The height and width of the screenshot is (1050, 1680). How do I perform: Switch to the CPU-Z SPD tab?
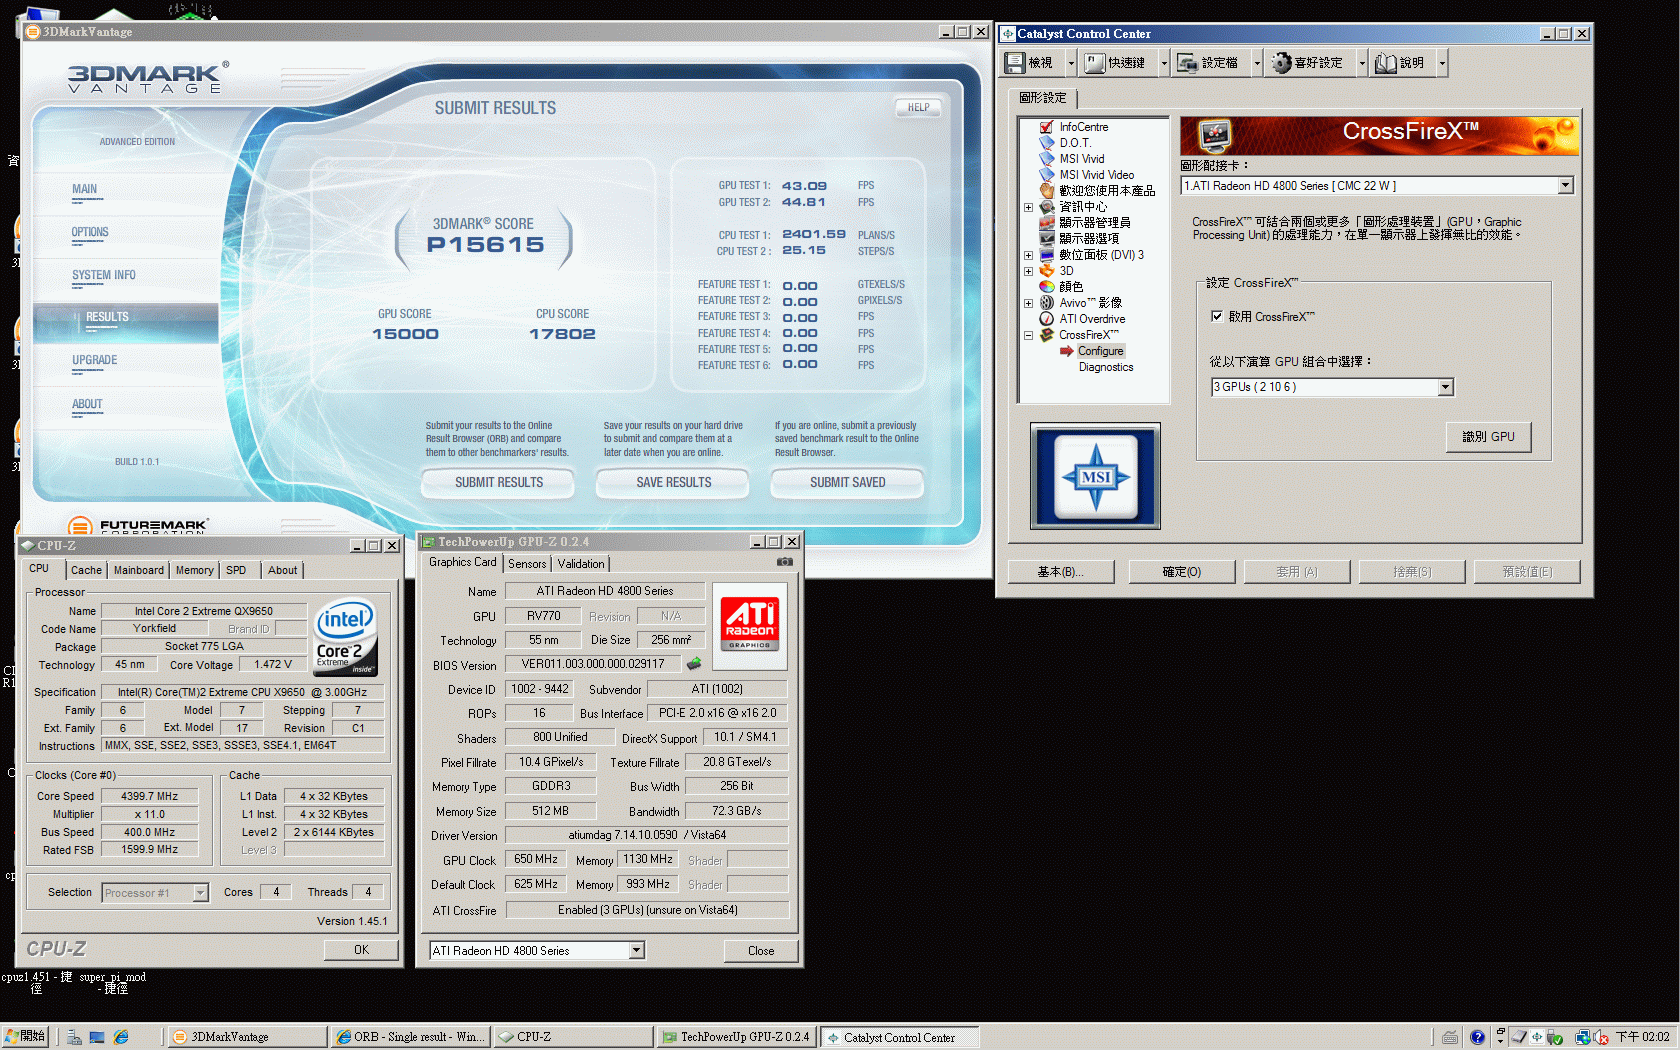[236, 570]
